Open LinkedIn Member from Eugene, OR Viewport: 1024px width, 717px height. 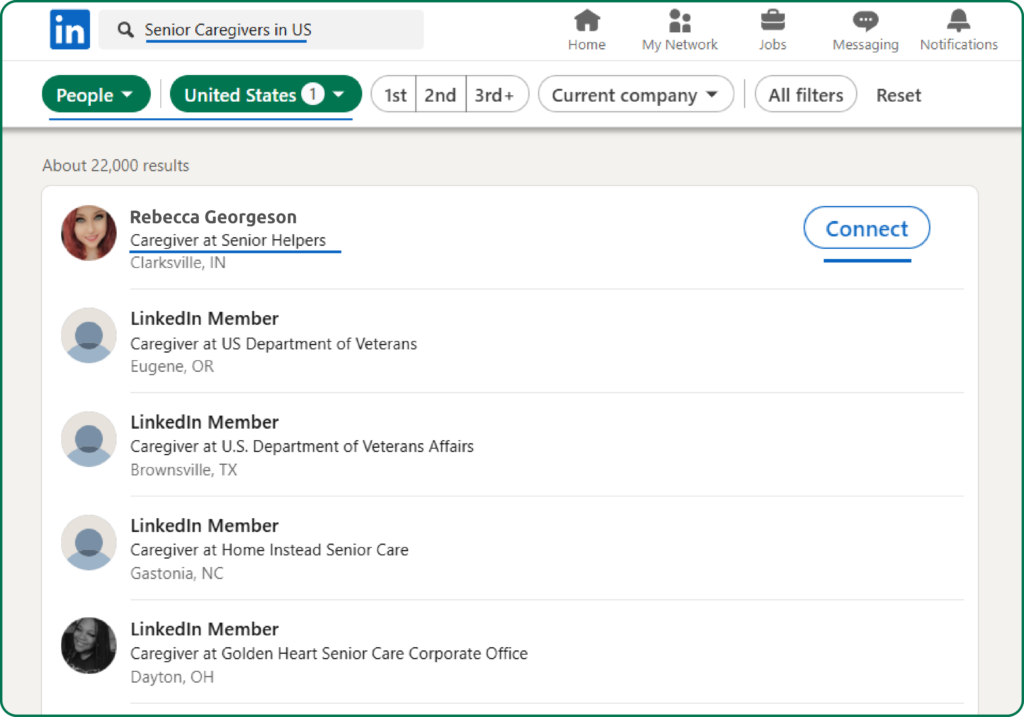[x=204, y=319]
